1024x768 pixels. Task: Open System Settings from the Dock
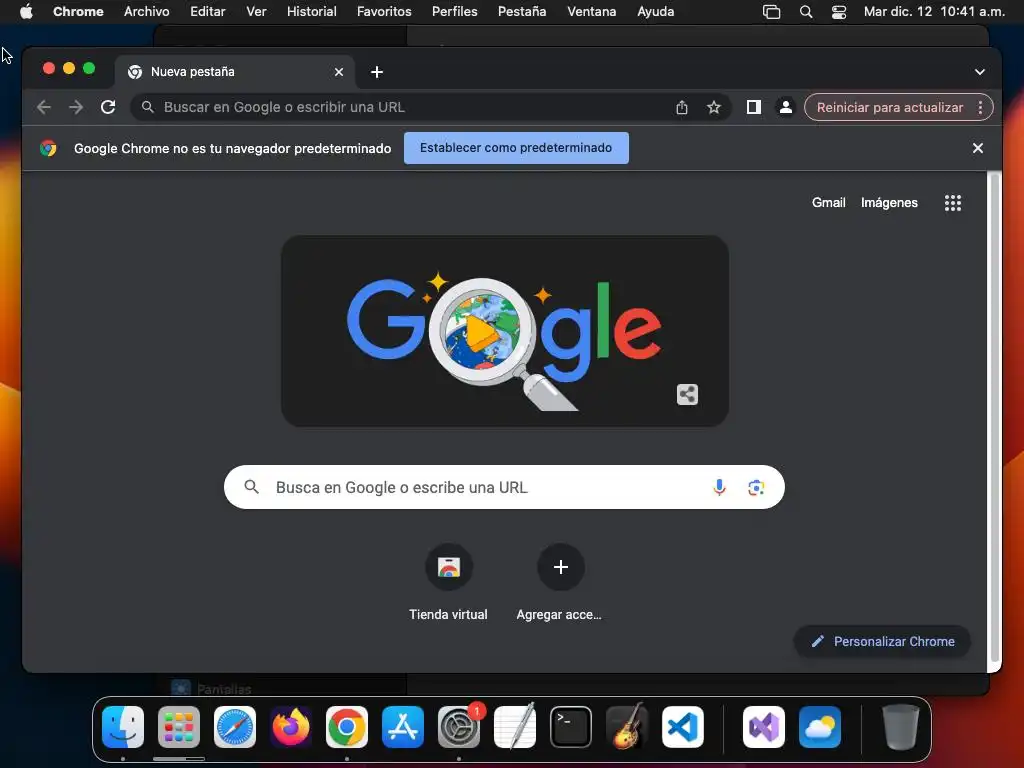click(459, 727)
